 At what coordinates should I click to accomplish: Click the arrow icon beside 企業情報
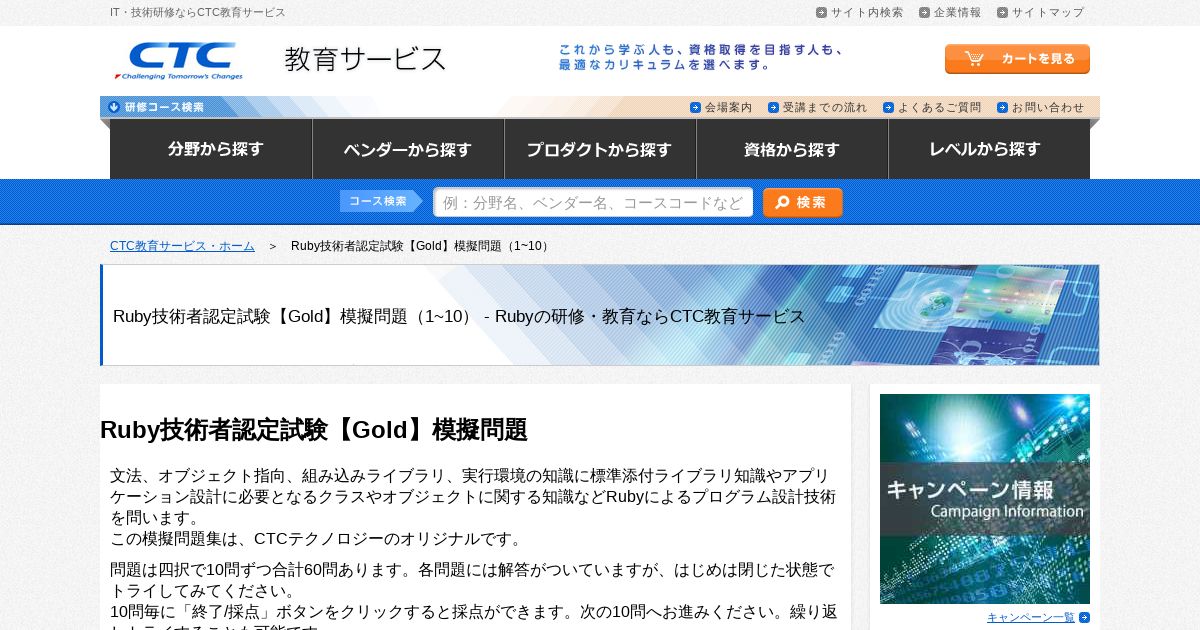click(x=924, y=13)
